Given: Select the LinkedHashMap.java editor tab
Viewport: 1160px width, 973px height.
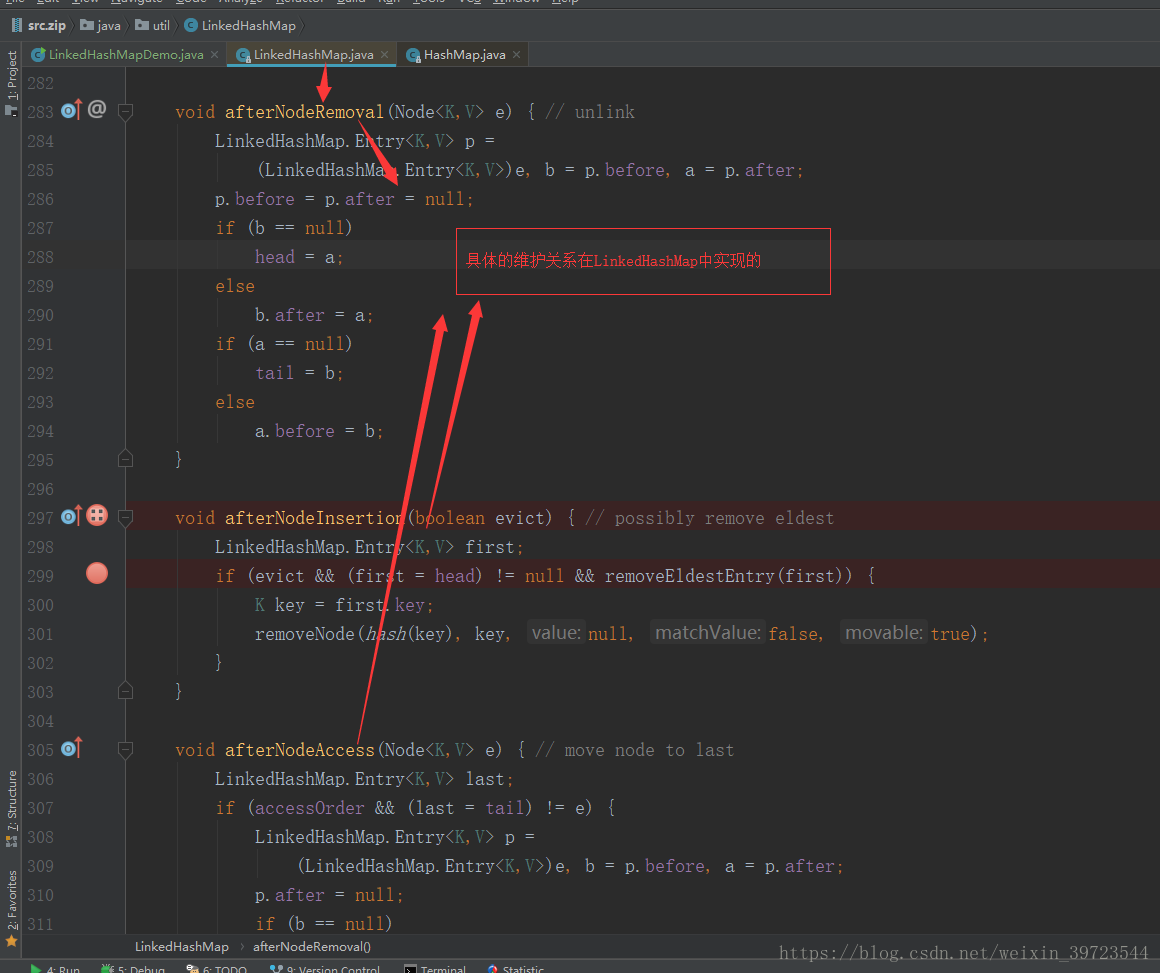Looking at the screenshot, I should point(313,55).
